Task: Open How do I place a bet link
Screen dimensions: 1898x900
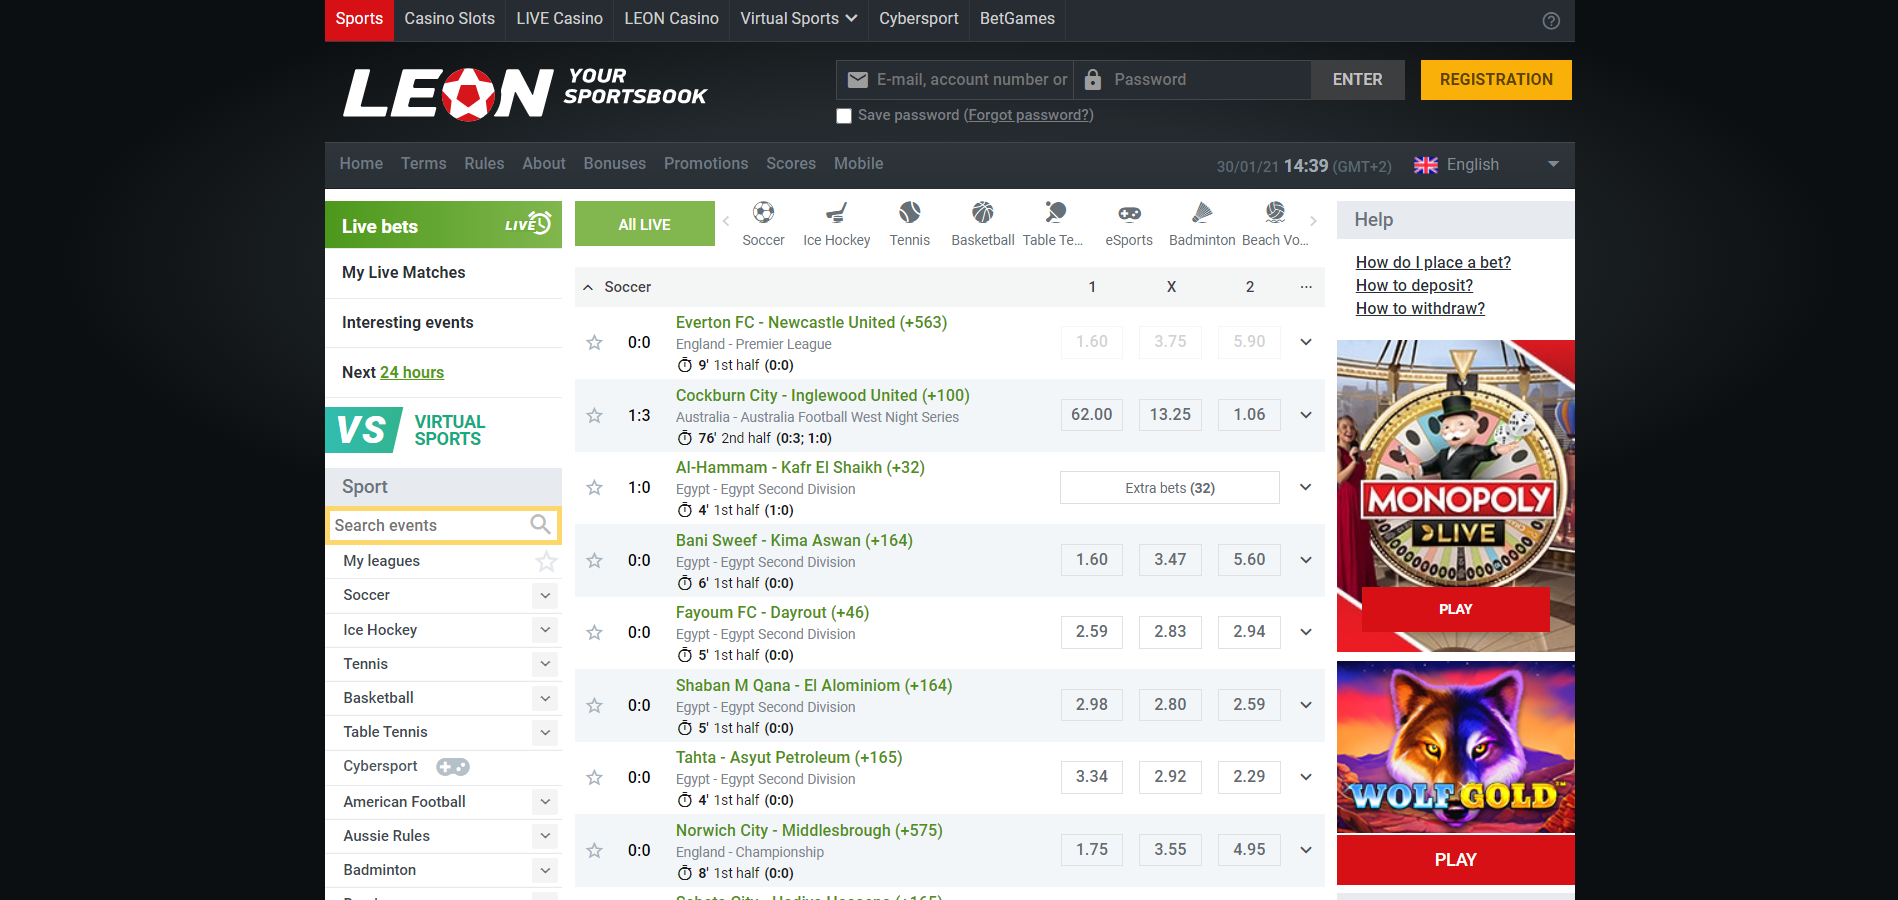Action: pos(1433,263)
